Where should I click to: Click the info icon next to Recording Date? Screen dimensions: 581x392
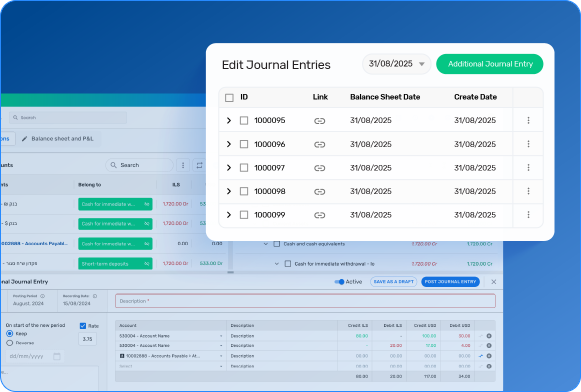pyautogui.click(x=95, y=296)
